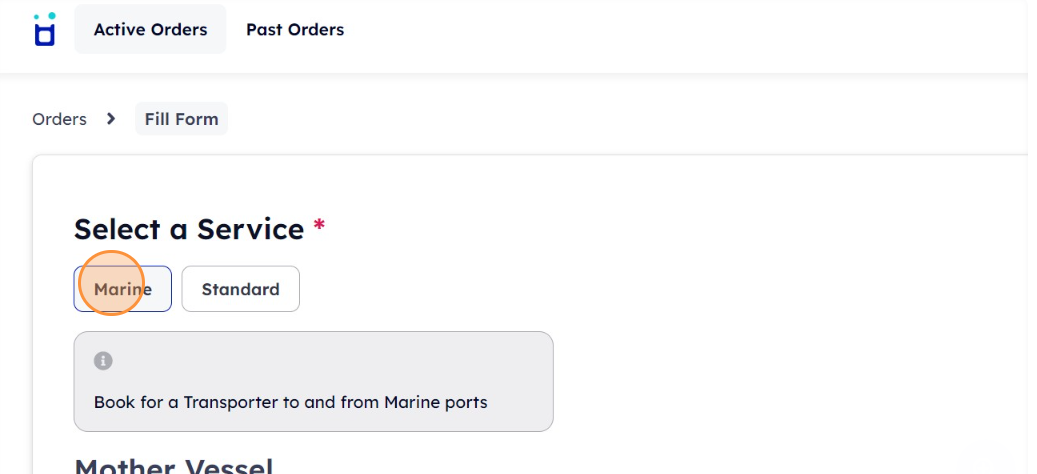Click the blue company logo icon
Screen dimensions: 1037x474
pyautogui.click(x=44, y=29)
